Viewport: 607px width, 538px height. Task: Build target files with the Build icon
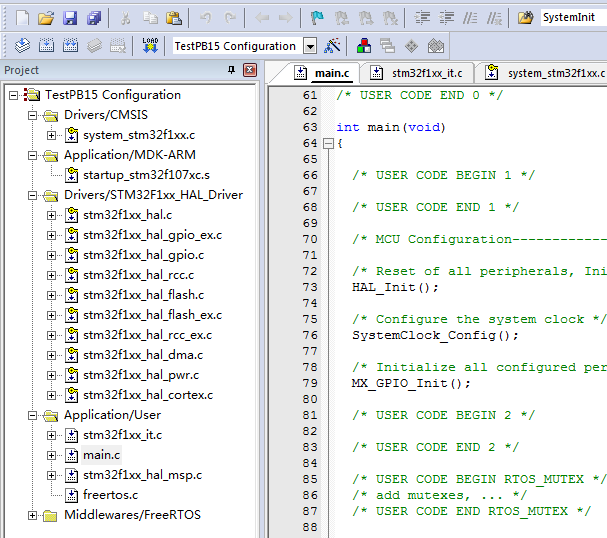tap(46, 46)
